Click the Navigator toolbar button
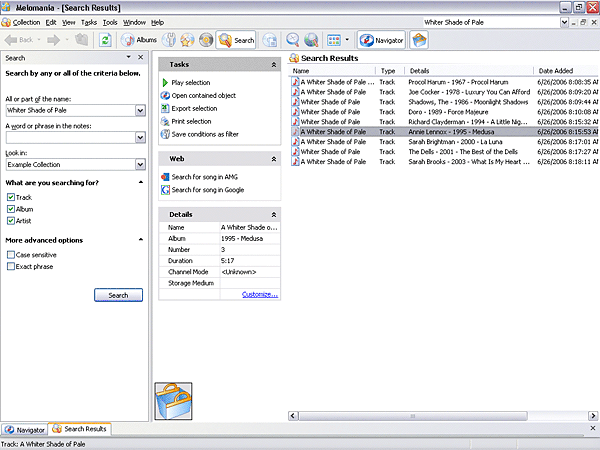This screenshot has width=600, height=450. click(381, 40)
